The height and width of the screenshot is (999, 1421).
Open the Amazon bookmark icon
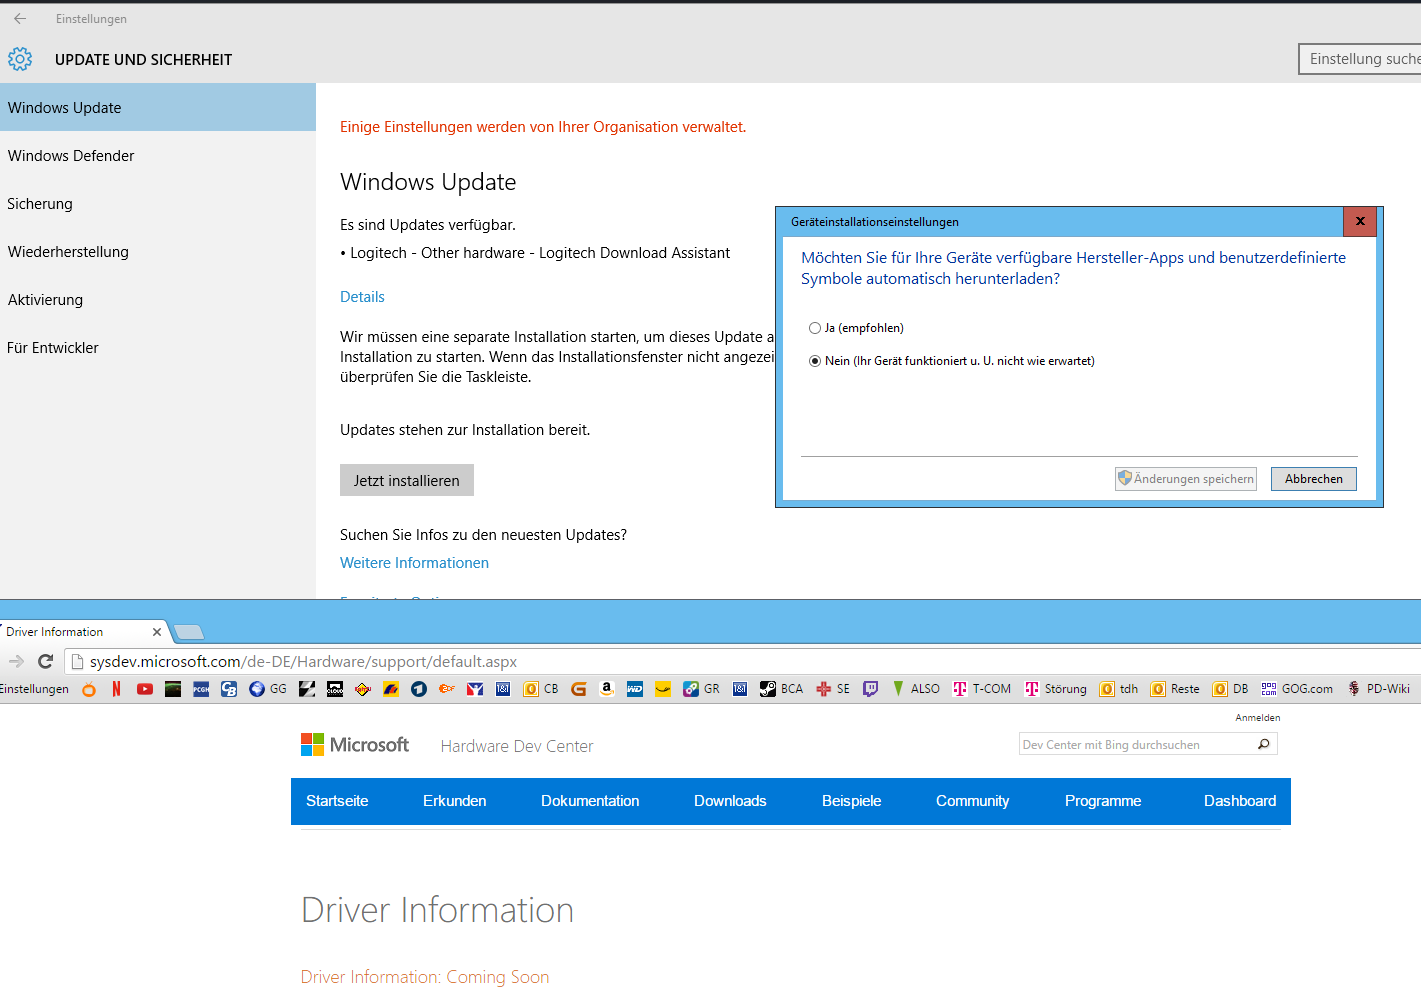(x=607, y=689)
